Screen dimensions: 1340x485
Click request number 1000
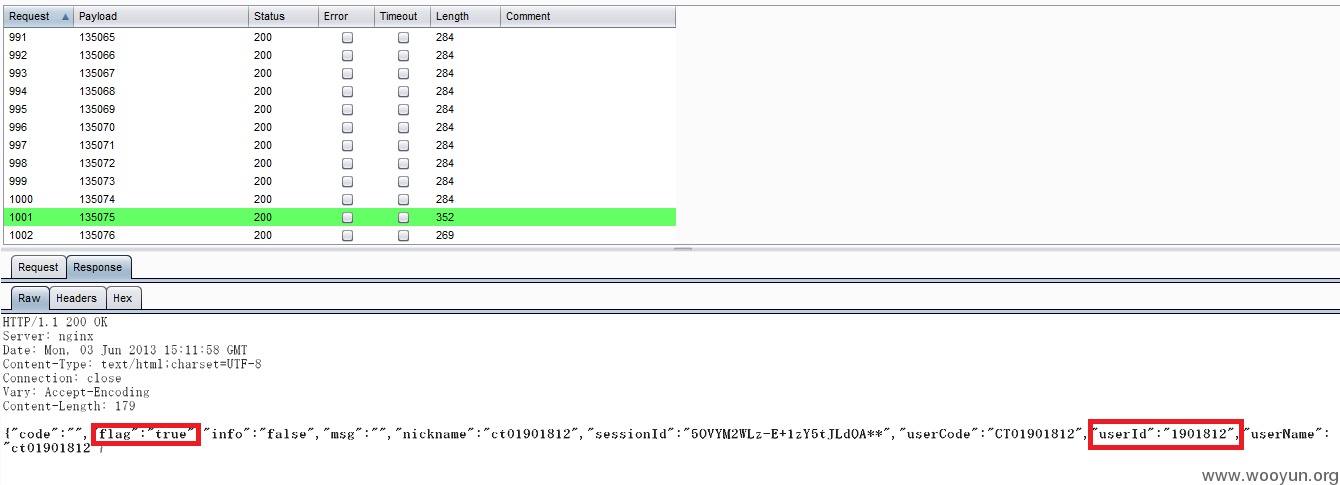tap(21, 199)
